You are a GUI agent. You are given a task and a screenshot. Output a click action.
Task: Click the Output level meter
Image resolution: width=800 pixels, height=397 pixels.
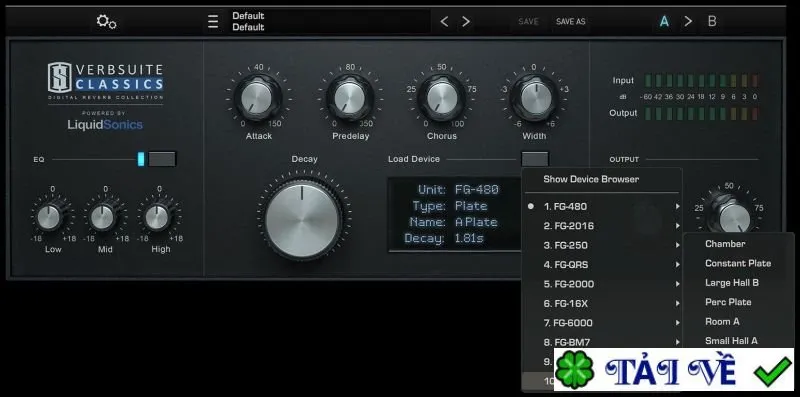click(x=702, y=113)
